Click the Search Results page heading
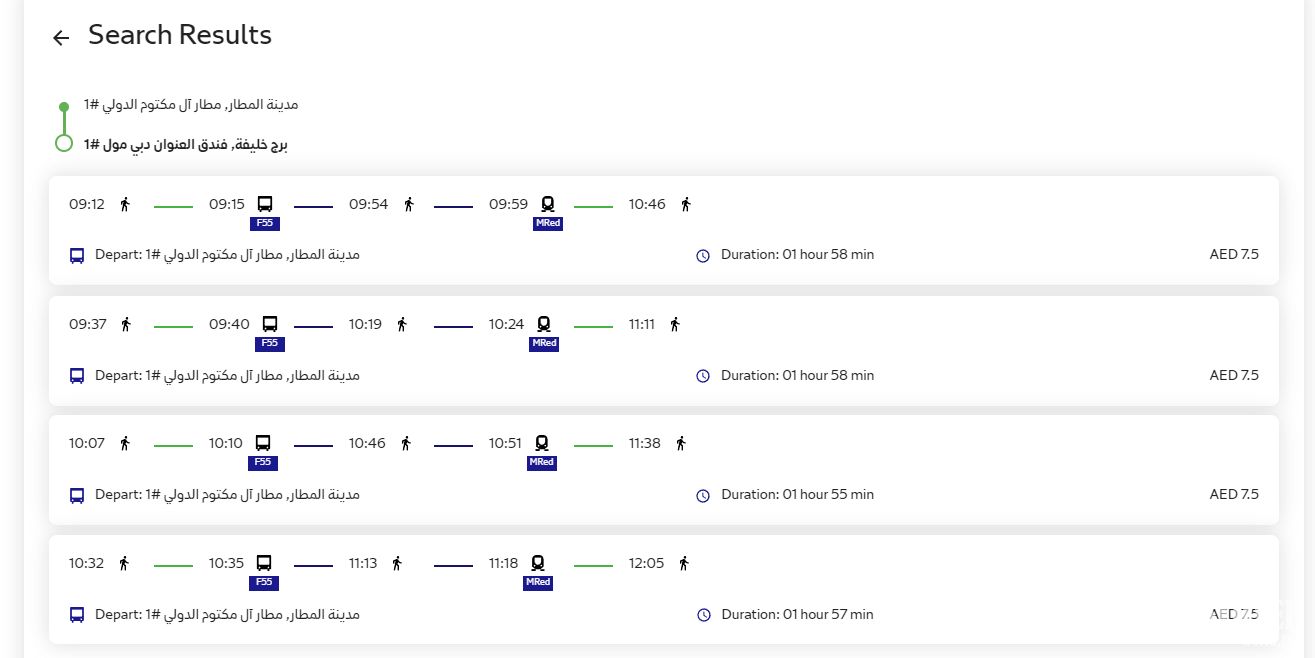This screenshot has height=658, width=1315. 180,35
